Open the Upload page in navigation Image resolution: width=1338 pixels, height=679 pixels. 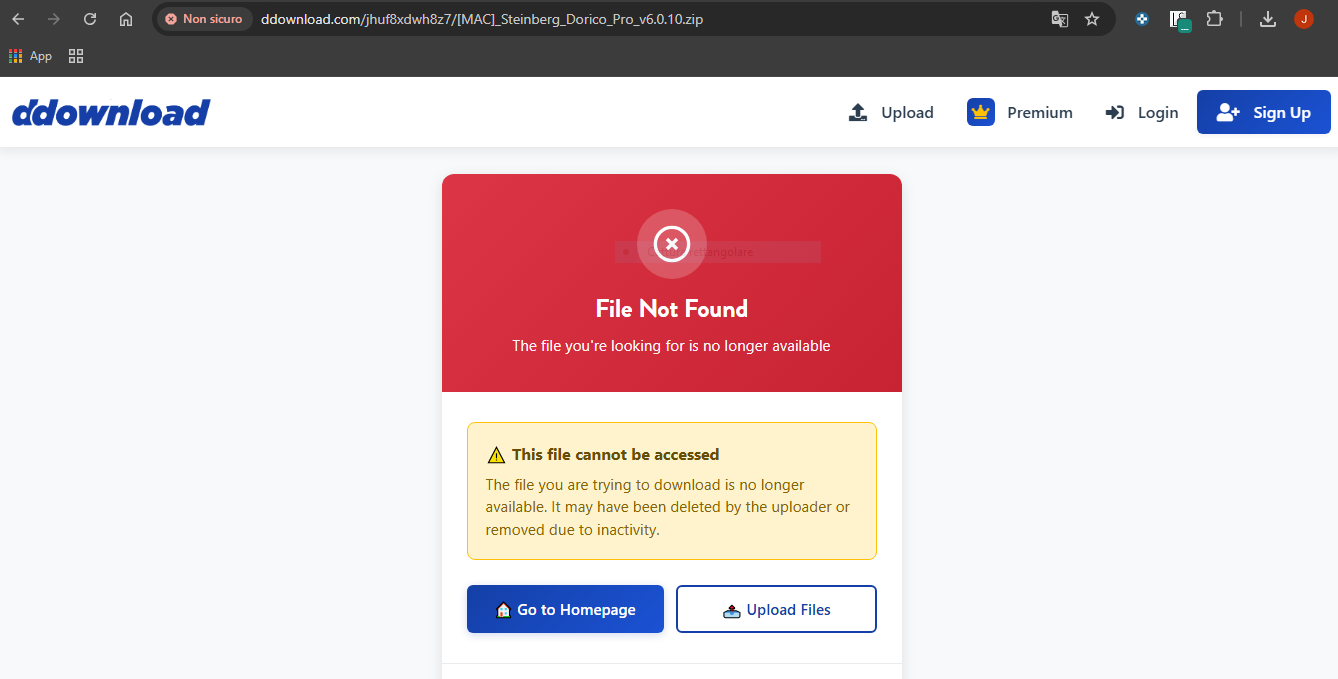click(x=891, y=112)
